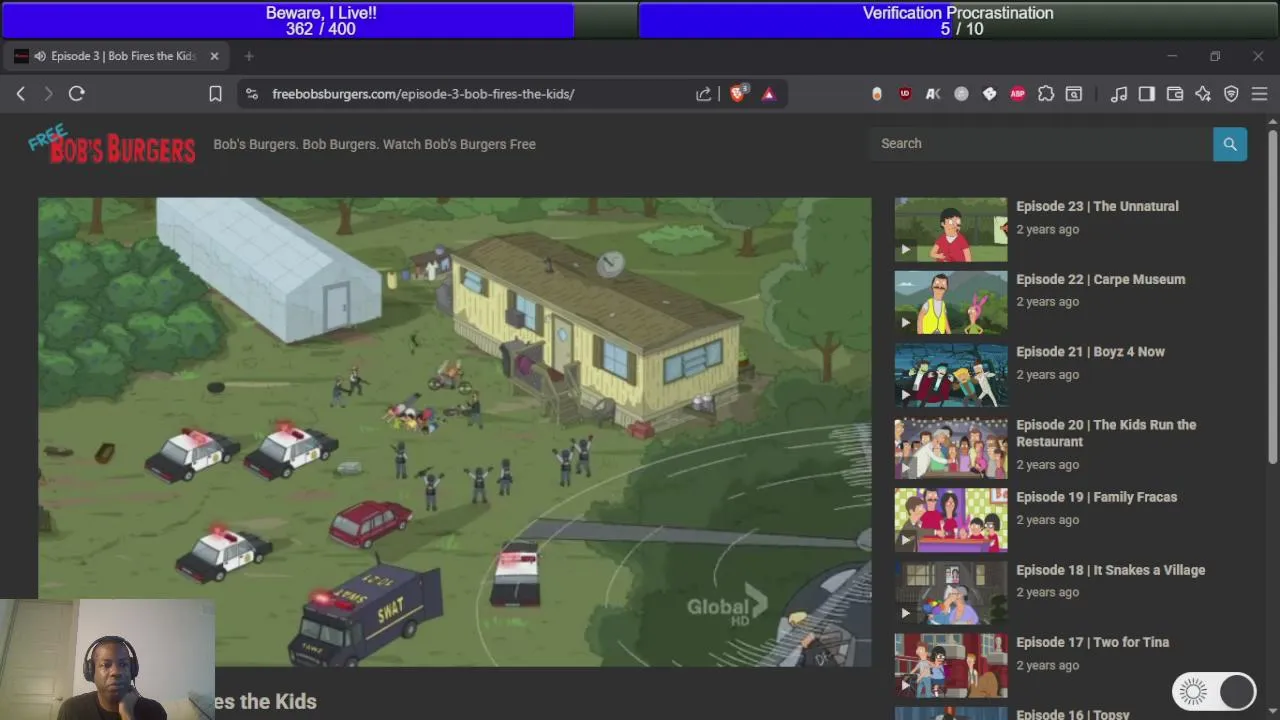Open site settings icon in address bar
The height and width of the screenshot is (720, 1280).
[250, 93]
